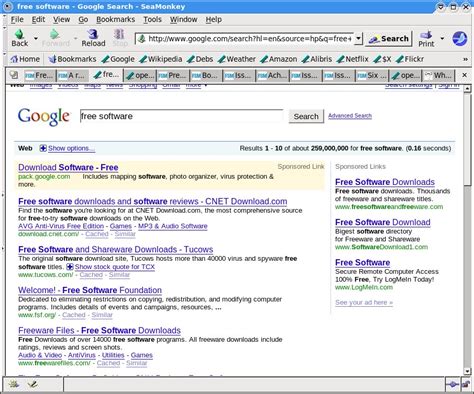Open the Flickr bookmark
The height and width of the screenshot is (394, 474).
(x=410, y=59)
